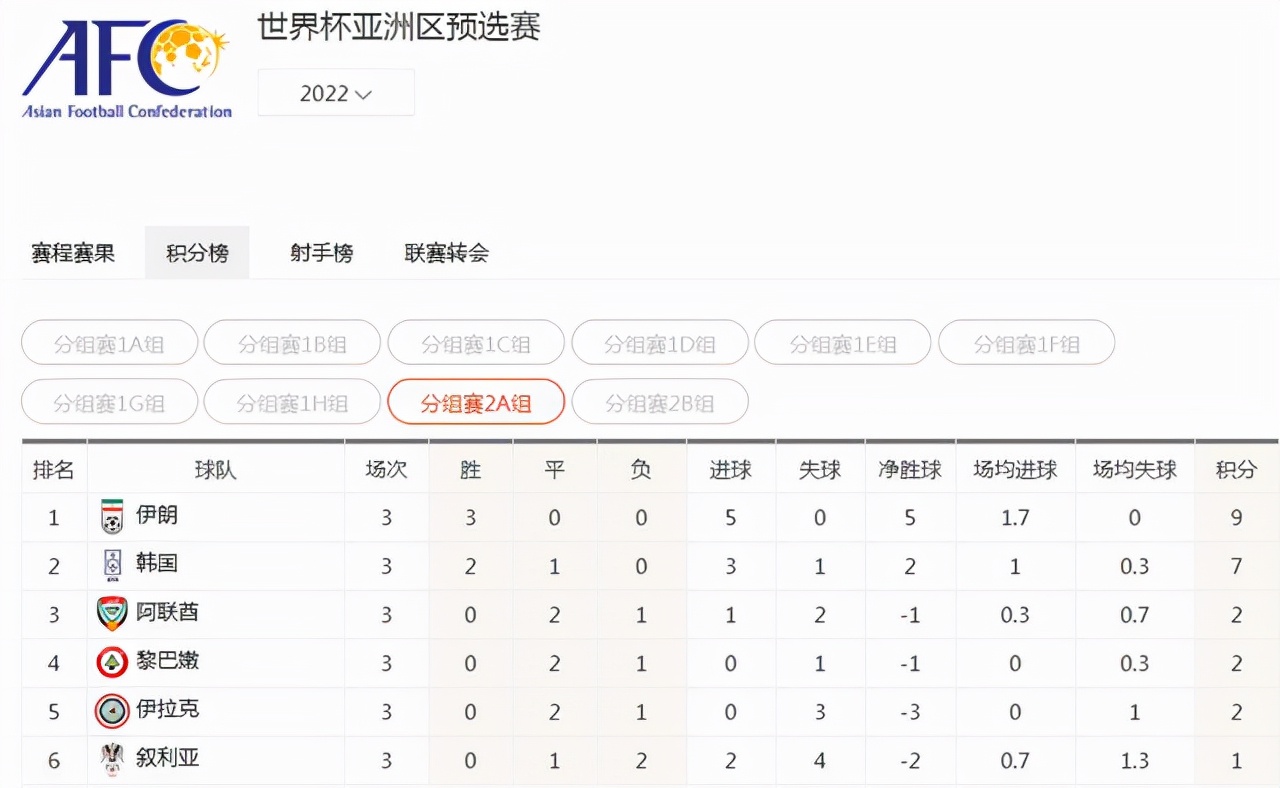
Task: Click Iraq's -3 goal difference value
Action: coord(910,712)
